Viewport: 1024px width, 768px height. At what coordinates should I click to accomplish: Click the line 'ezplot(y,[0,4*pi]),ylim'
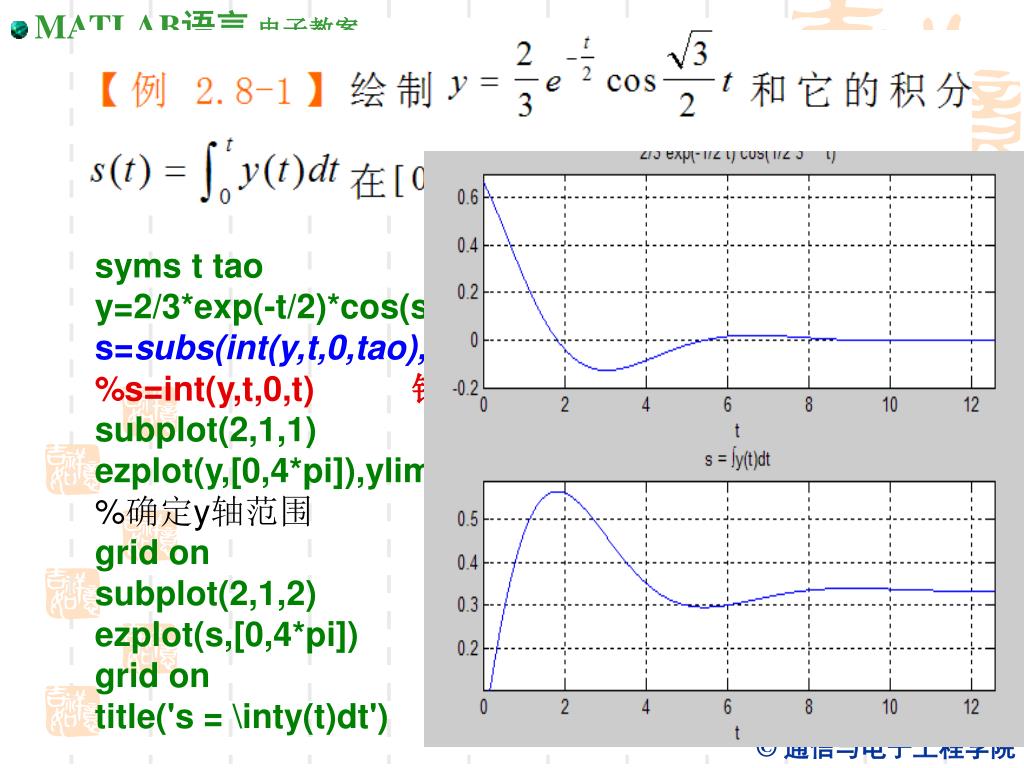[x=259, y=472]
